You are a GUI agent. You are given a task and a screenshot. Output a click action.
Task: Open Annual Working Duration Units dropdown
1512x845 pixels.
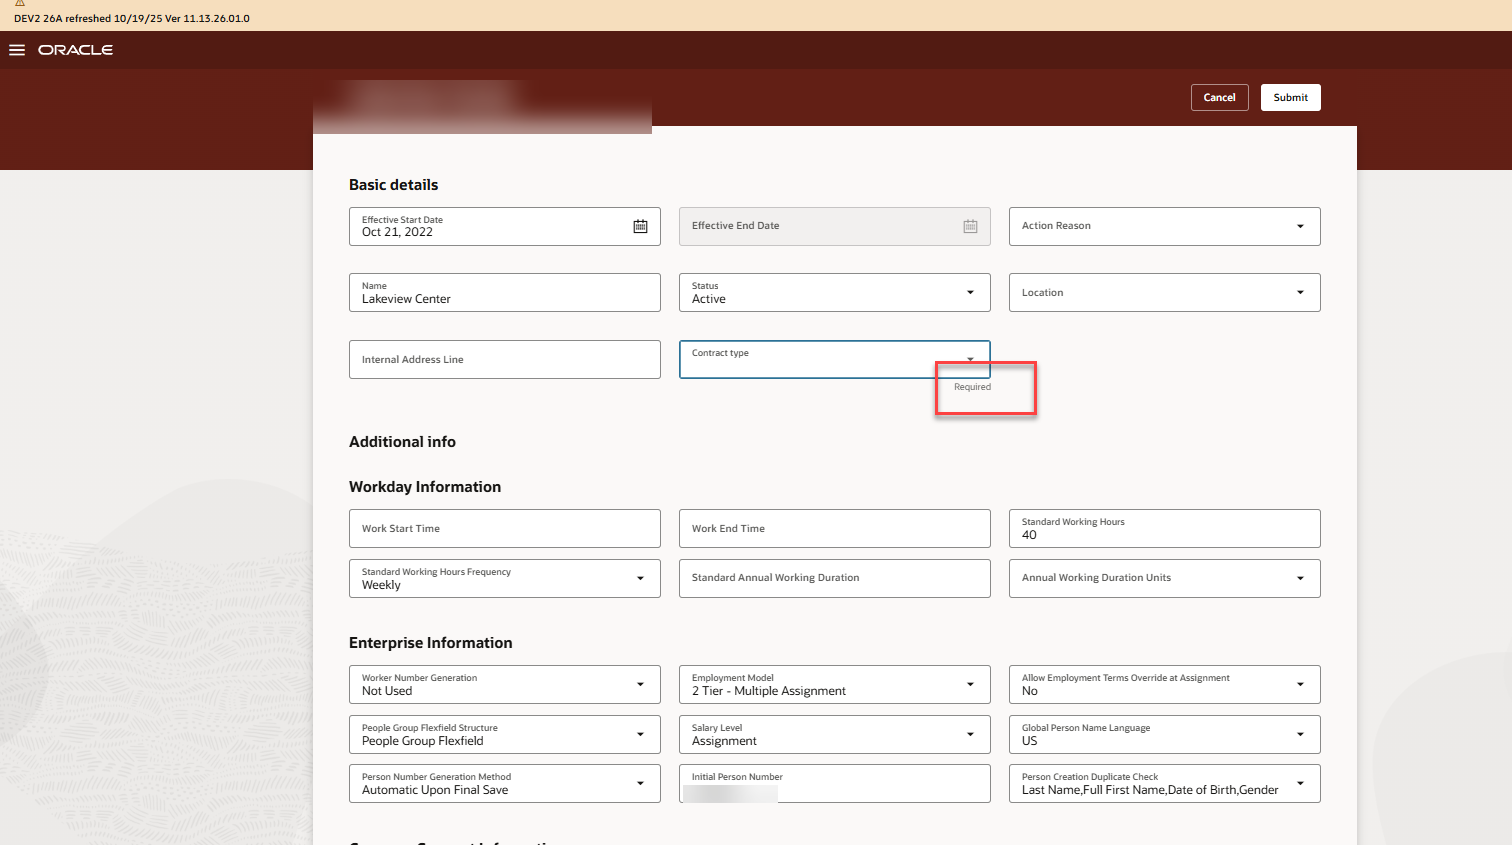click(x=1300, y=578)
